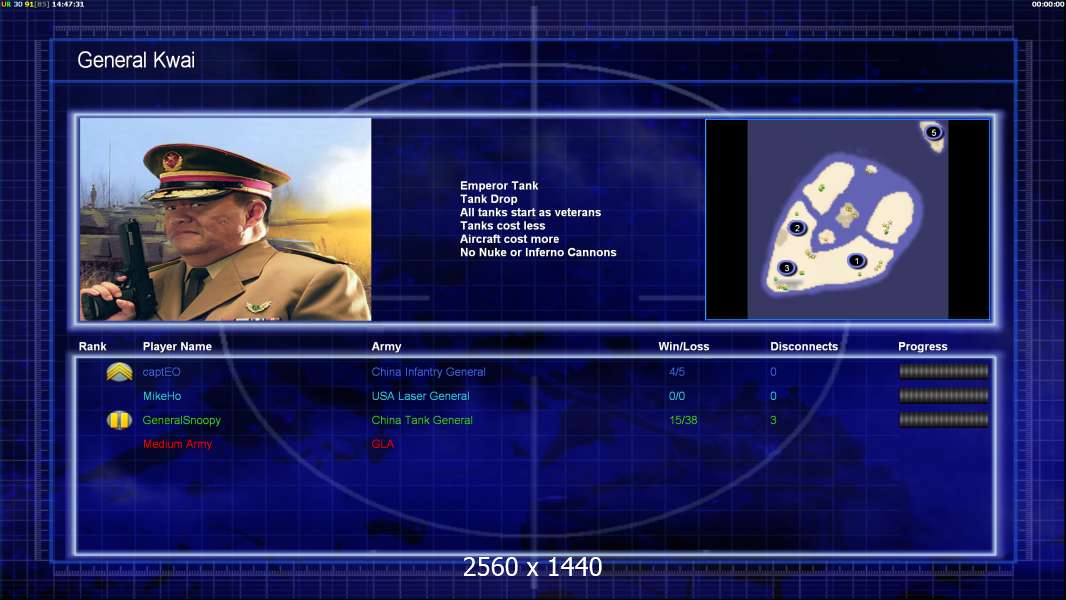Click the 14:47:31 clock readout
The height and width of the screenshot is (600, 1066).
tap(68, 4)
